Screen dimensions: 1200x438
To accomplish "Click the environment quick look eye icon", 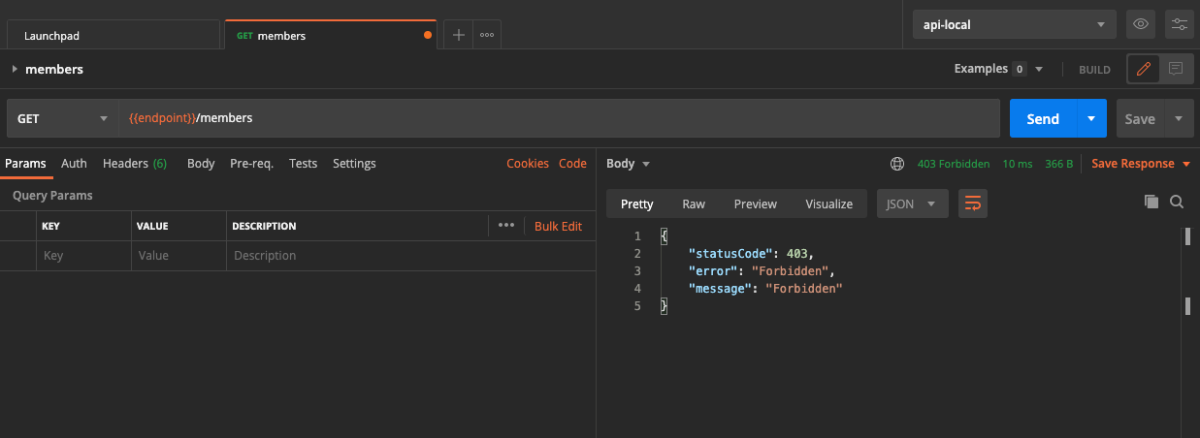I will [x=1141, y=24].
